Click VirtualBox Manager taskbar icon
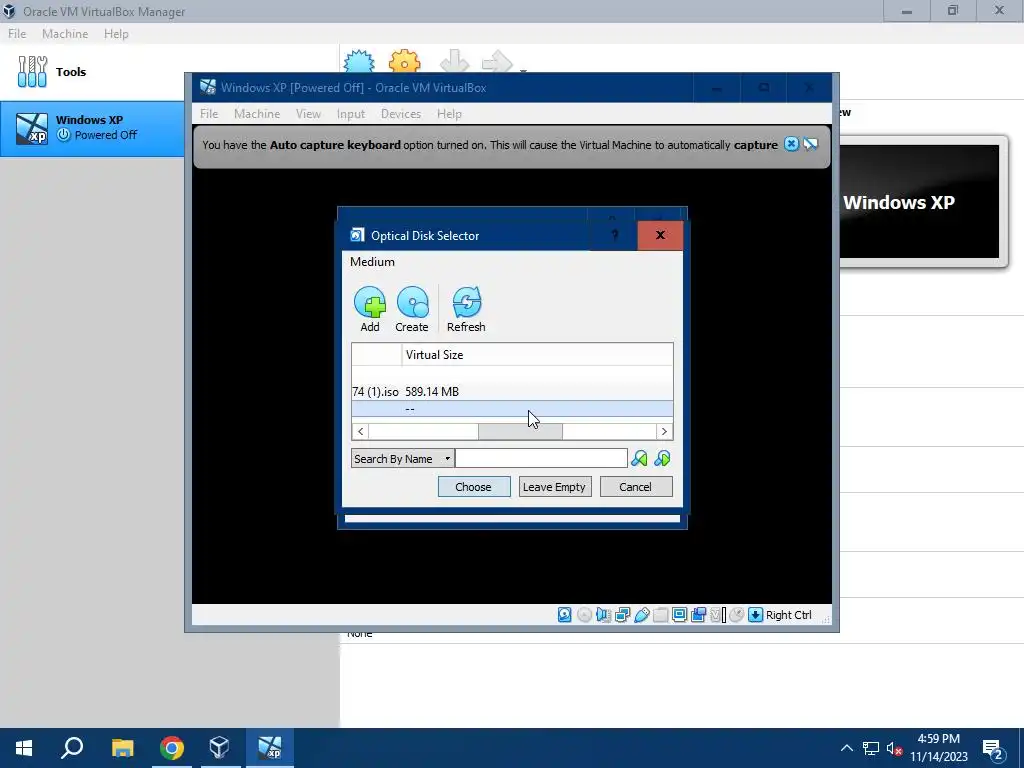The height and width of the screenshot is (768, 1024). [219, 748]
